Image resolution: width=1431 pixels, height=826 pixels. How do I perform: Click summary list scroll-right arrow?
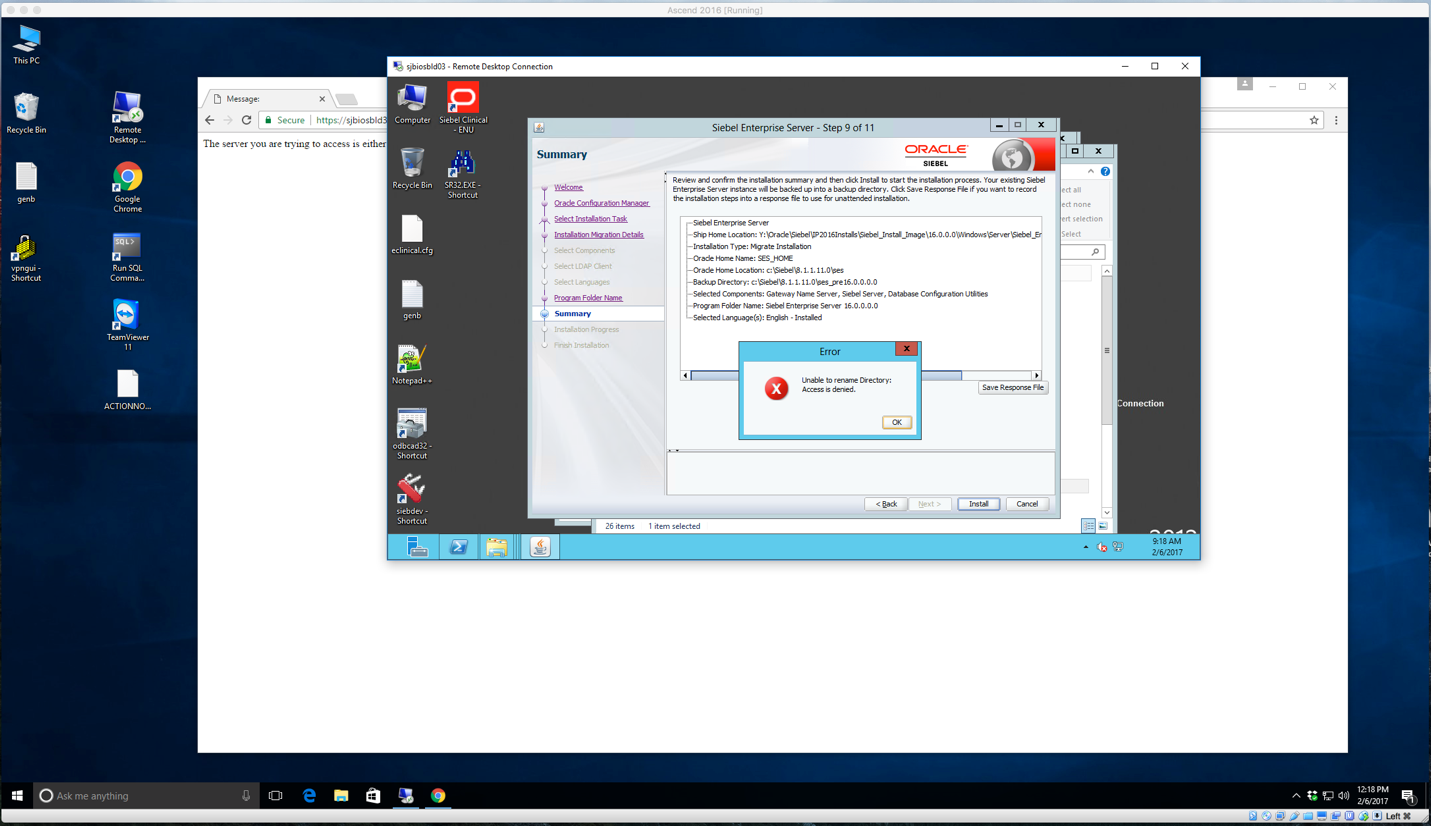point(1036,375)
